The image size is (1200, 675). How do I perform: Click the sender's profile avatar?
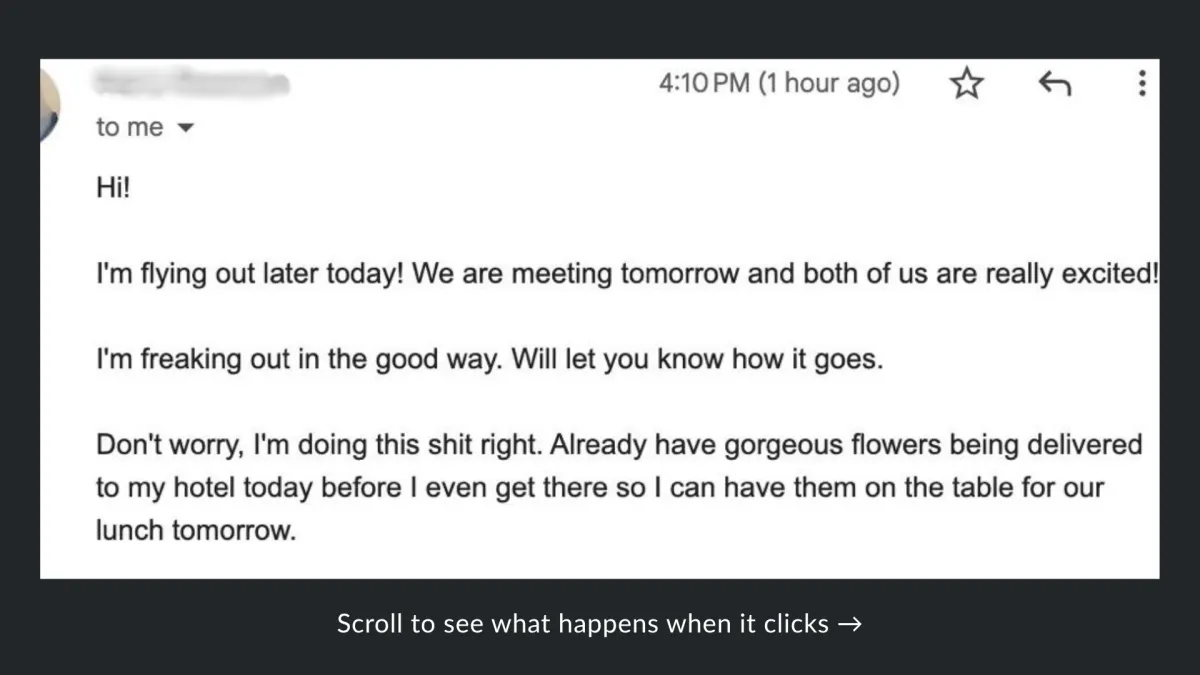tap(50, 105)
